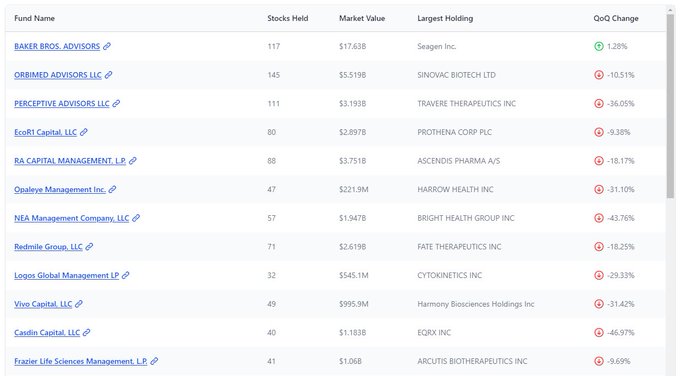Sort by Largest Holding column header

click(x=445, y=18)
